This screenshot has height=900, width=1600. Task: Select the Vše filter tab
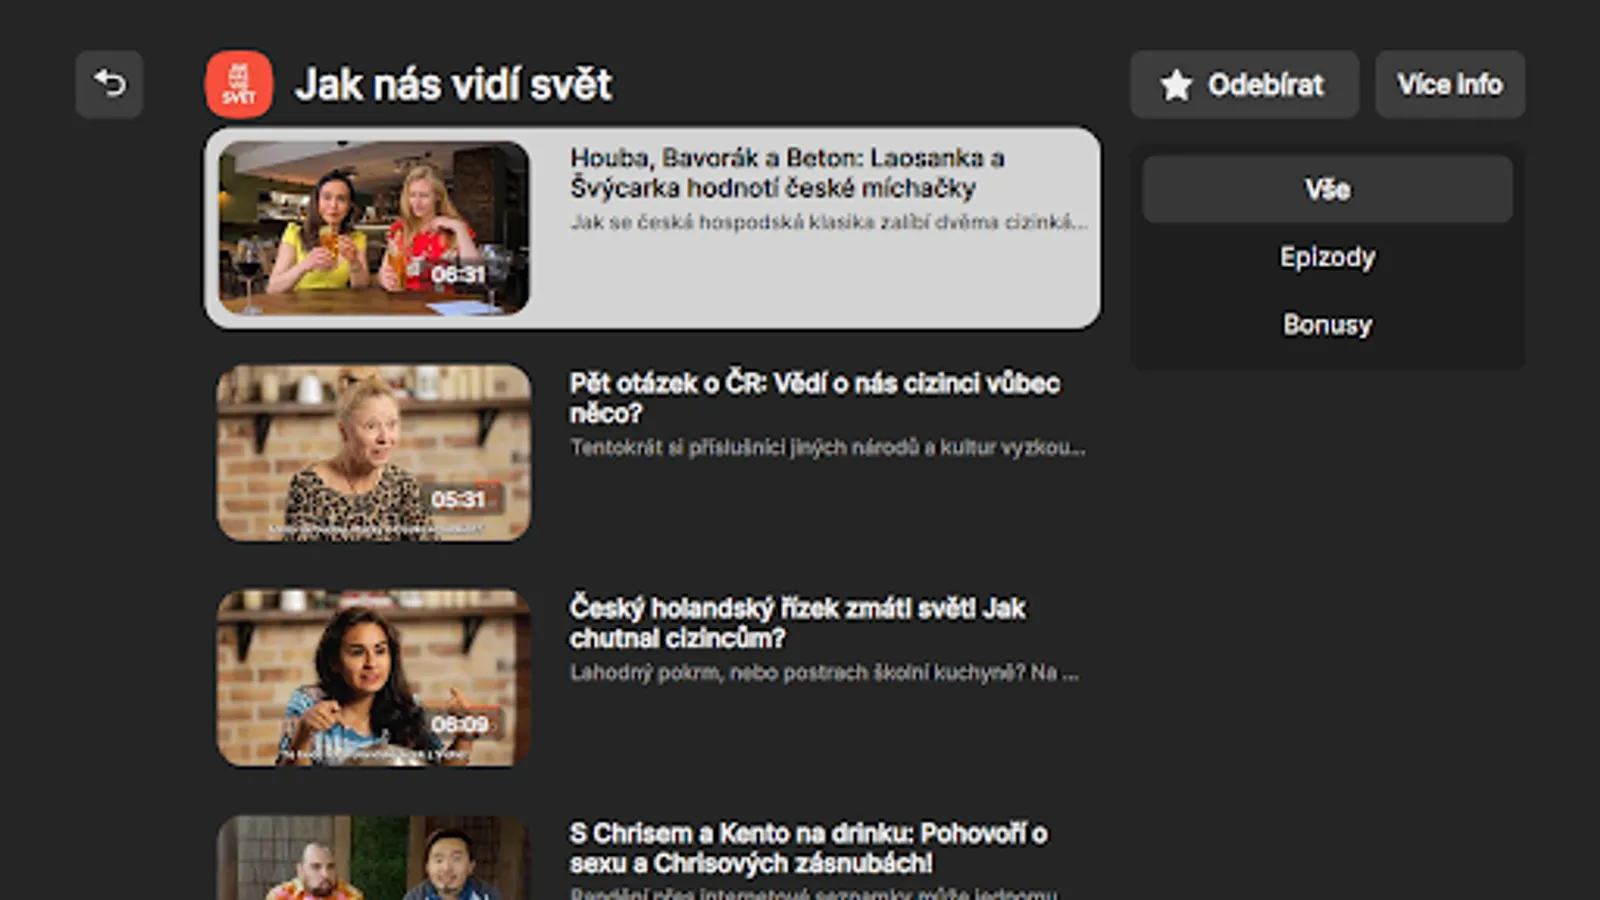click(x=1327, y=189)
